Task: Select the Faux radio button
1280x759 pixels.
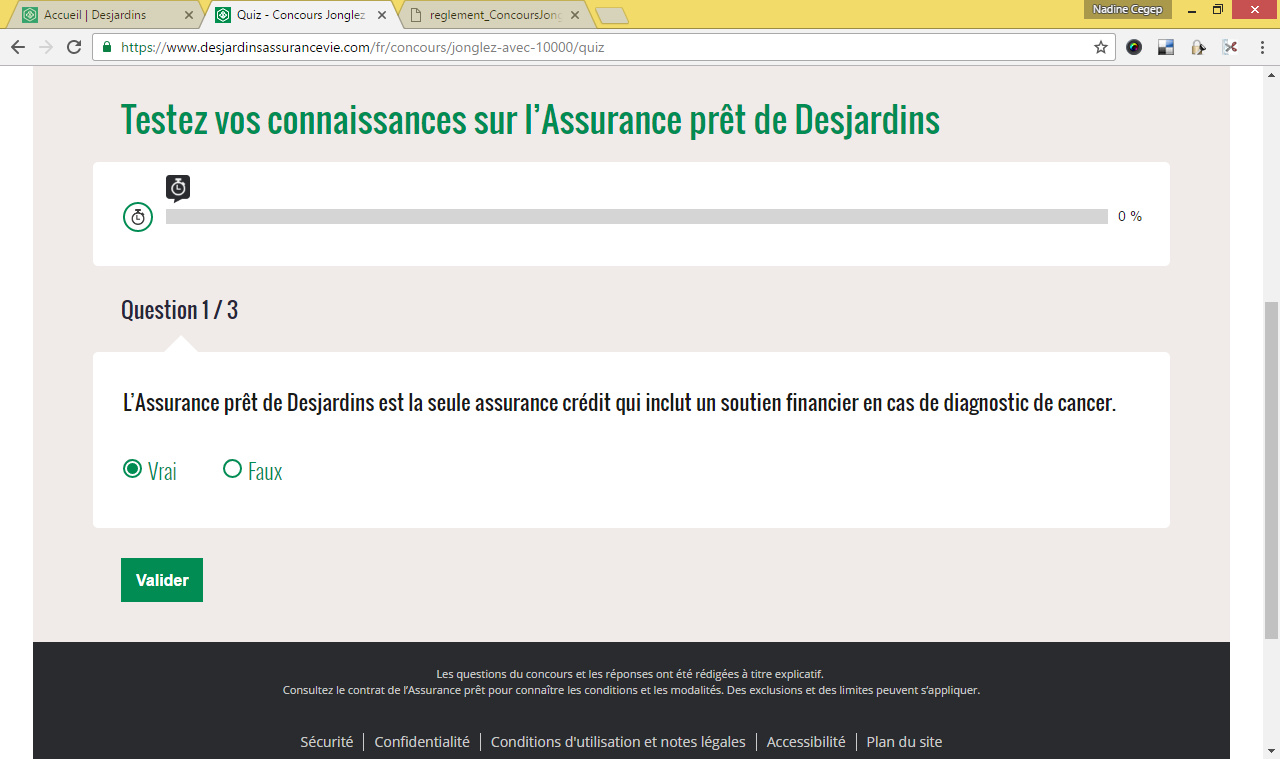Action: 232,469
